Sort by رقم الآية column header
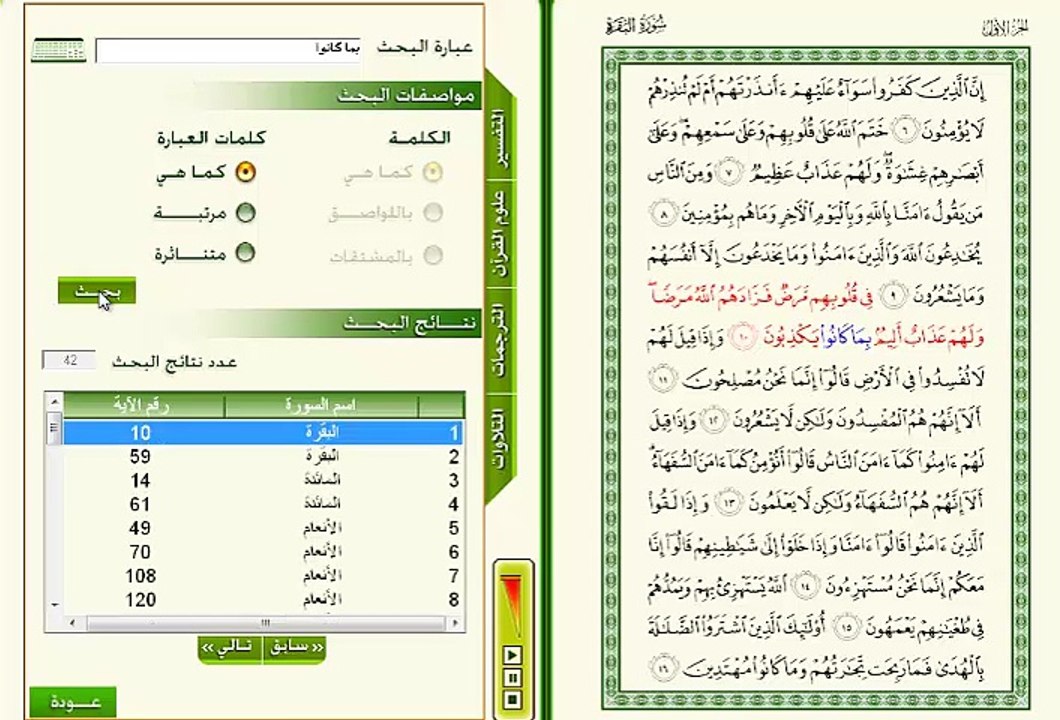Viewport: 1060px width, 720px height. click(x=144, y=405)
